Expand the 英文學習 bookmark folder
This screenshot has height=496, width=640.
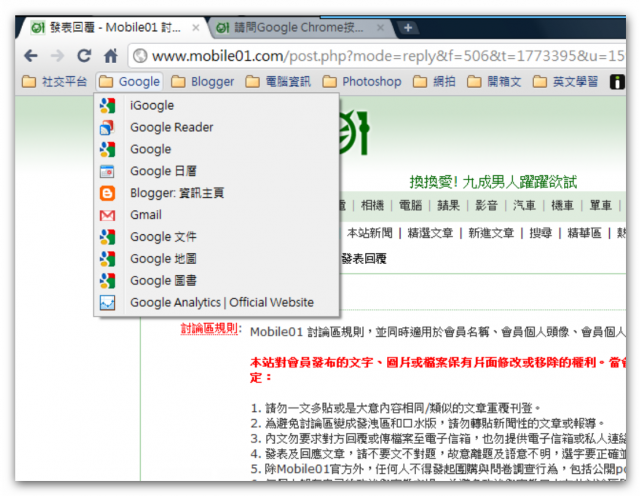[x=565, y=82]
